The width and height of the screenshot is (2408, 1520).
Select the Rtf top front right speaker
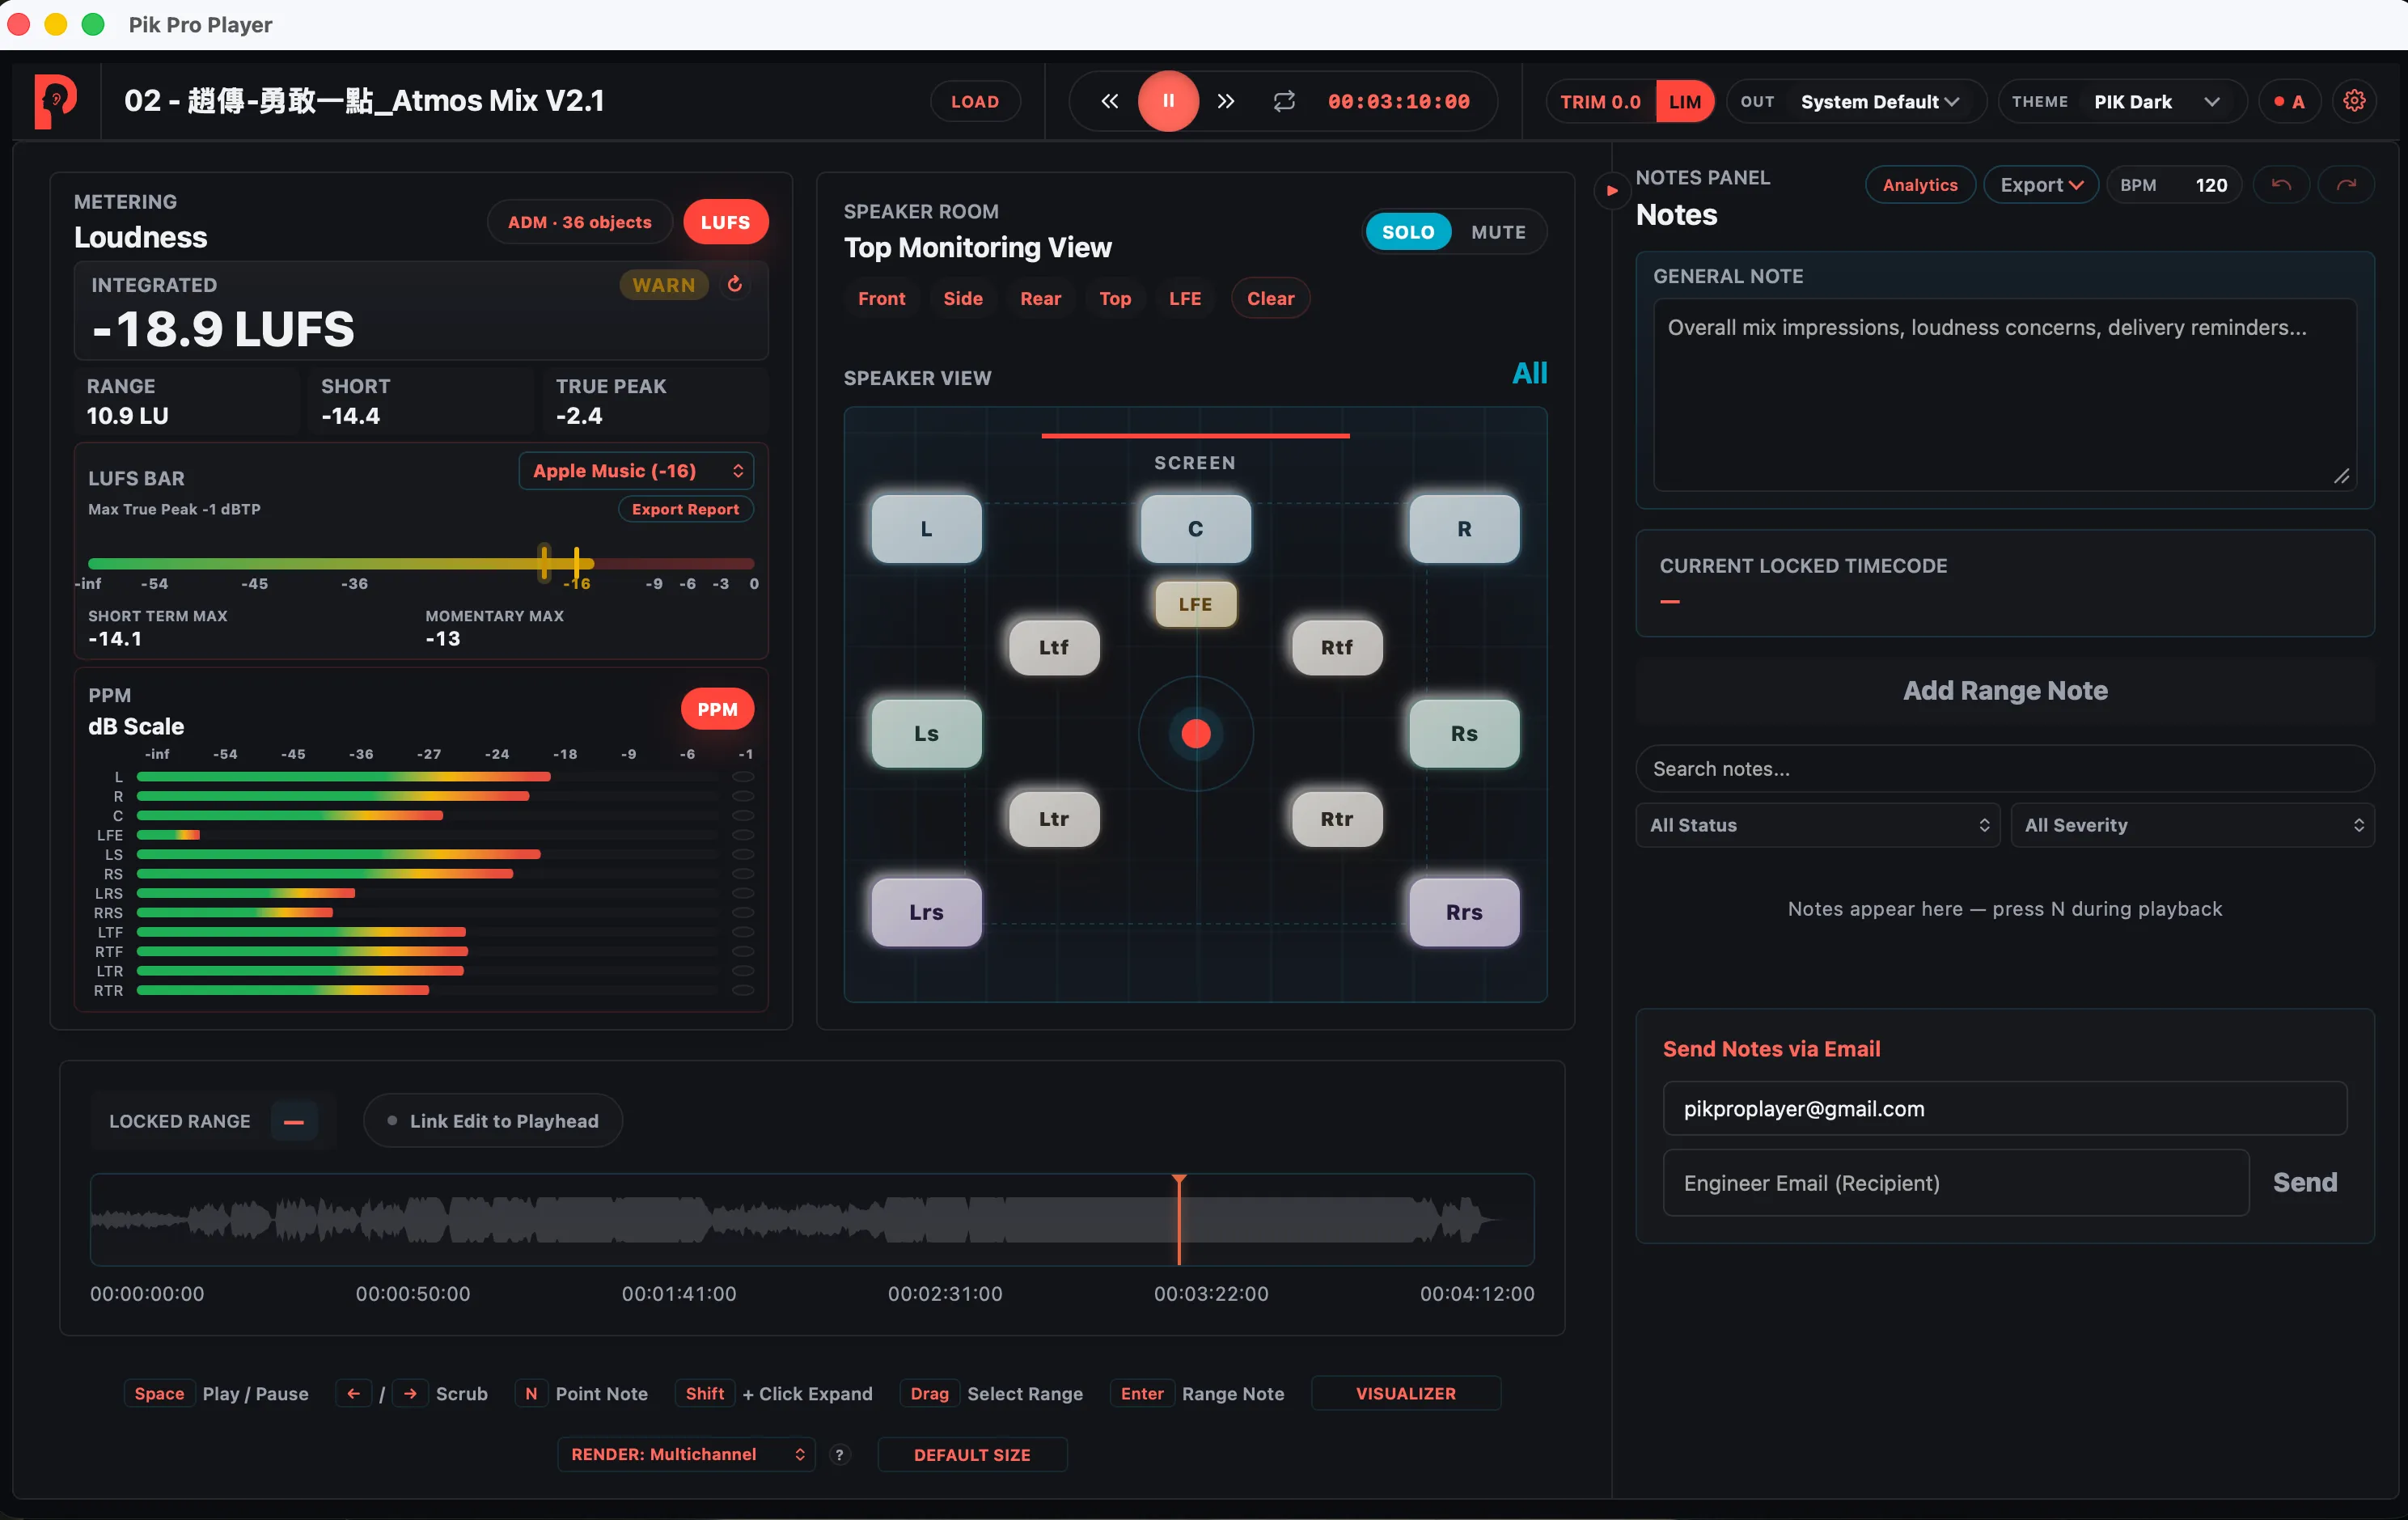tap(1337, 647)
